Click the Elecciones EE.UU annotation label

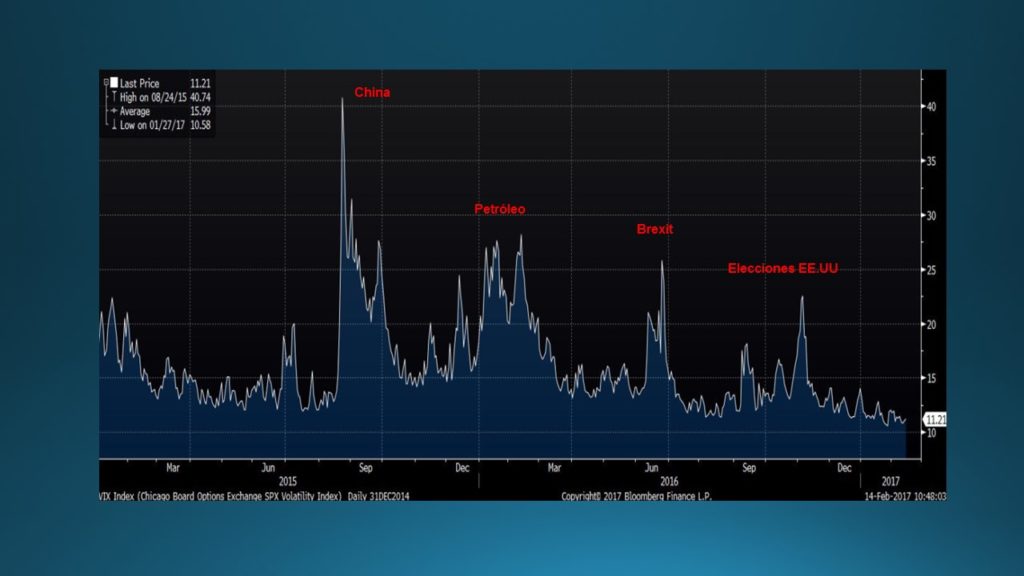782,268
